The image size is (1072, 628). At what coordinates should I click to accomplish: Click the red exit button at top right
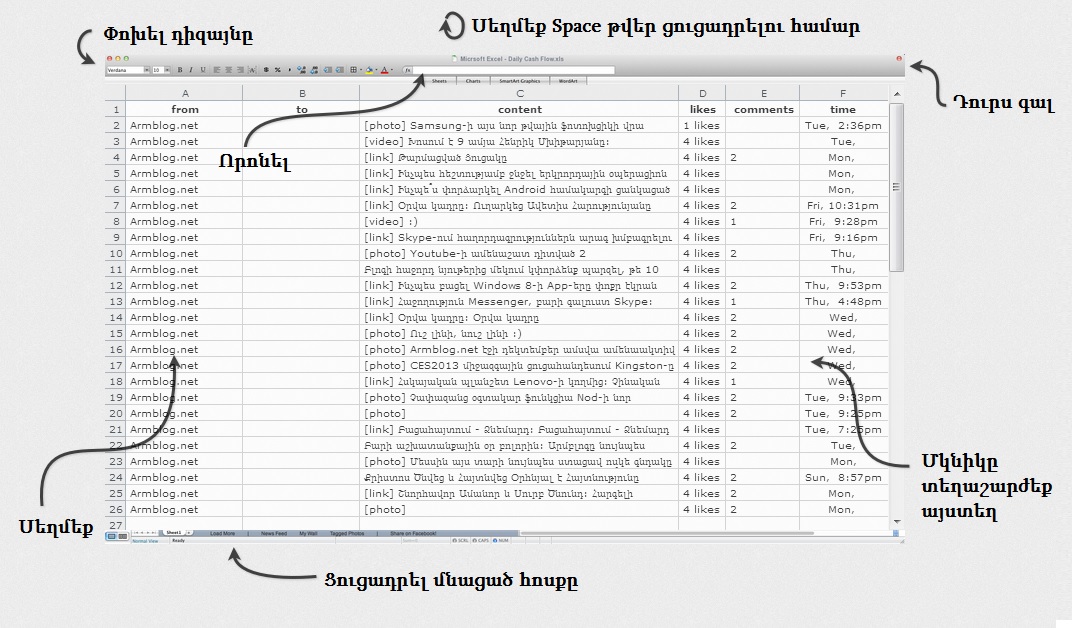pos(899,59)
